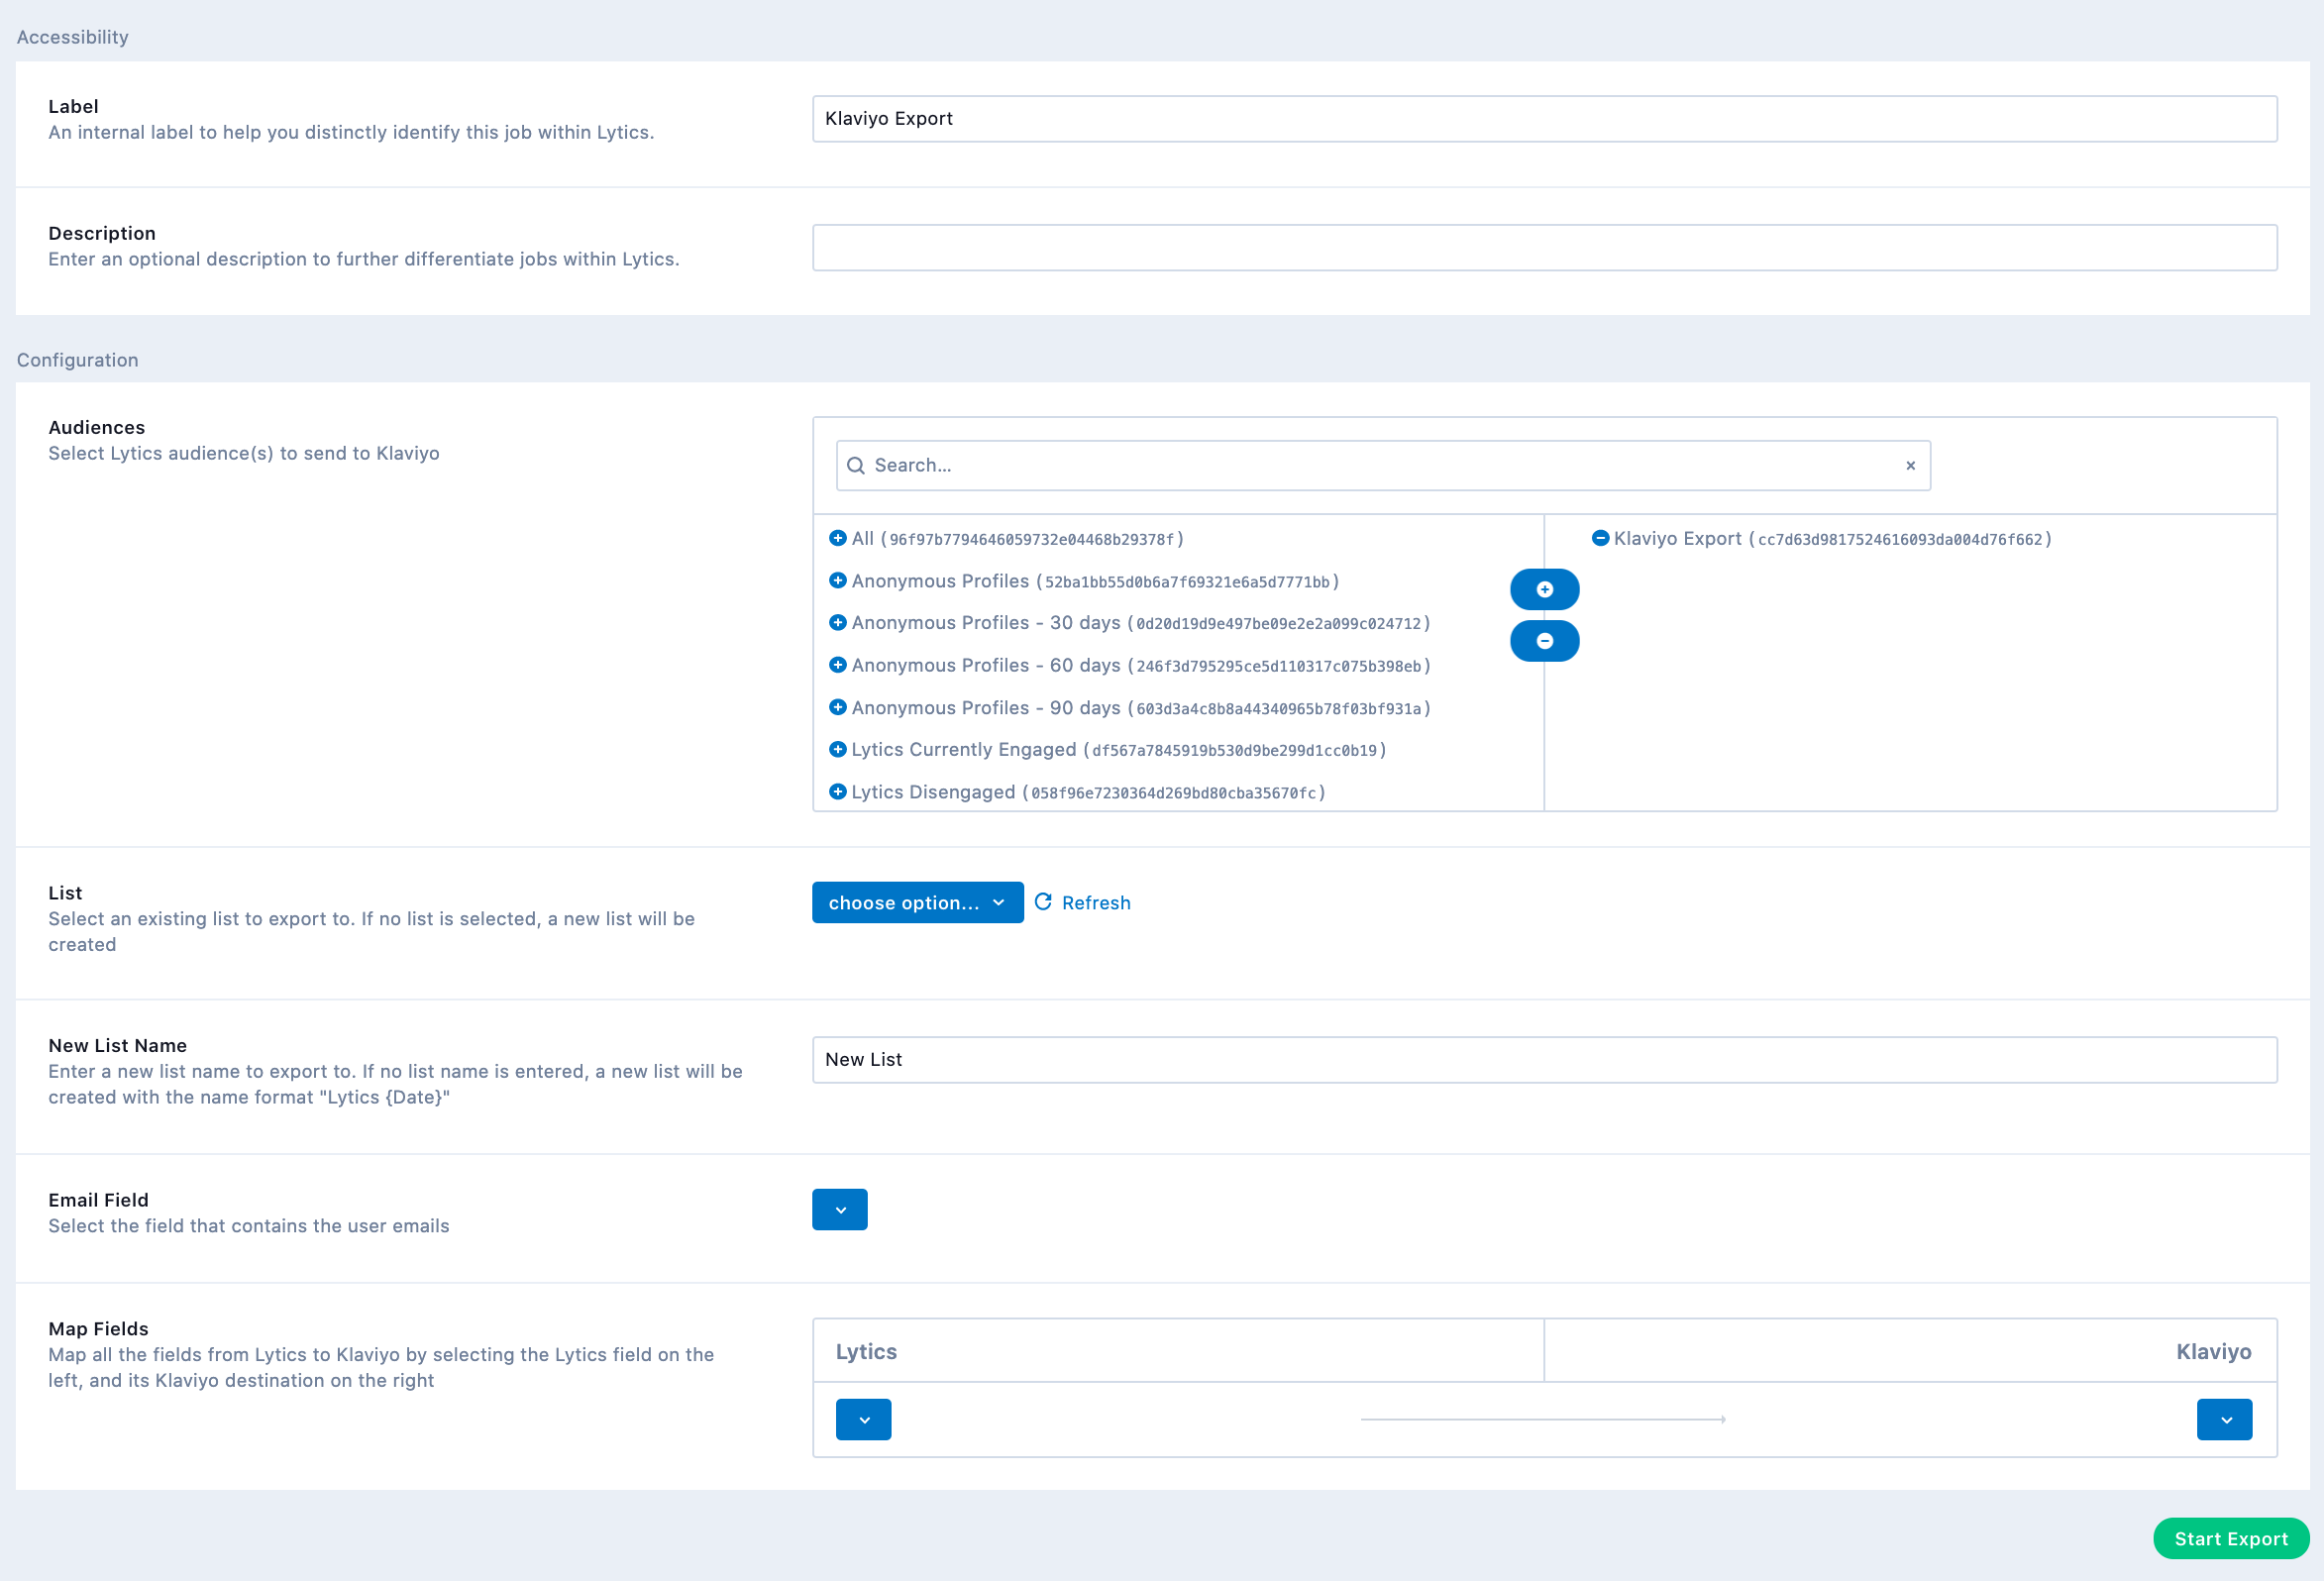Add Lytics Disengaged plus icon

(x=838, y=792)
